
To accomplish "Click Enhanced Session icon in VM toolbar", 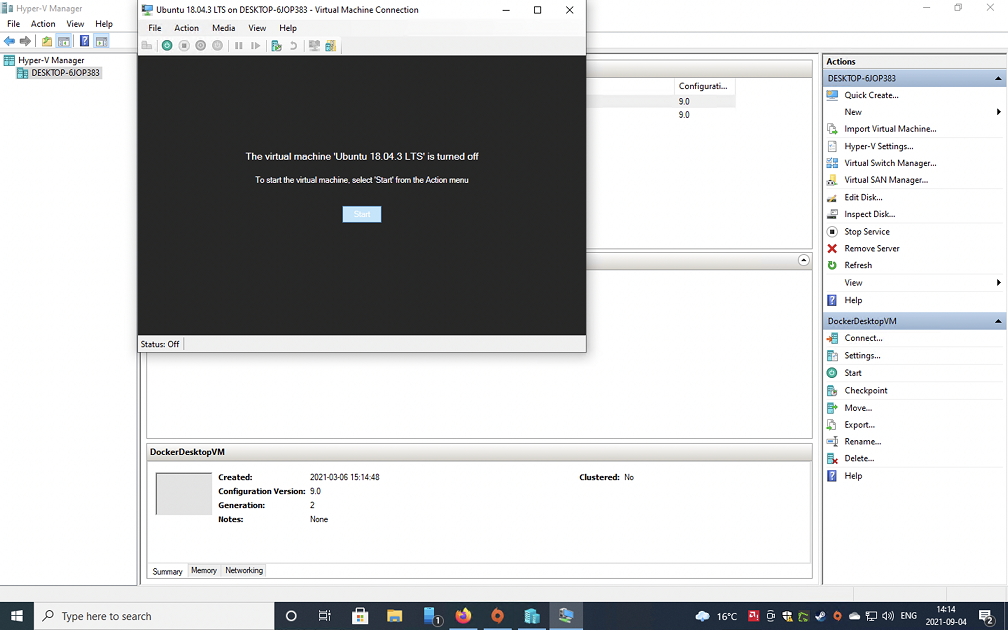I will tap(314, 46).
